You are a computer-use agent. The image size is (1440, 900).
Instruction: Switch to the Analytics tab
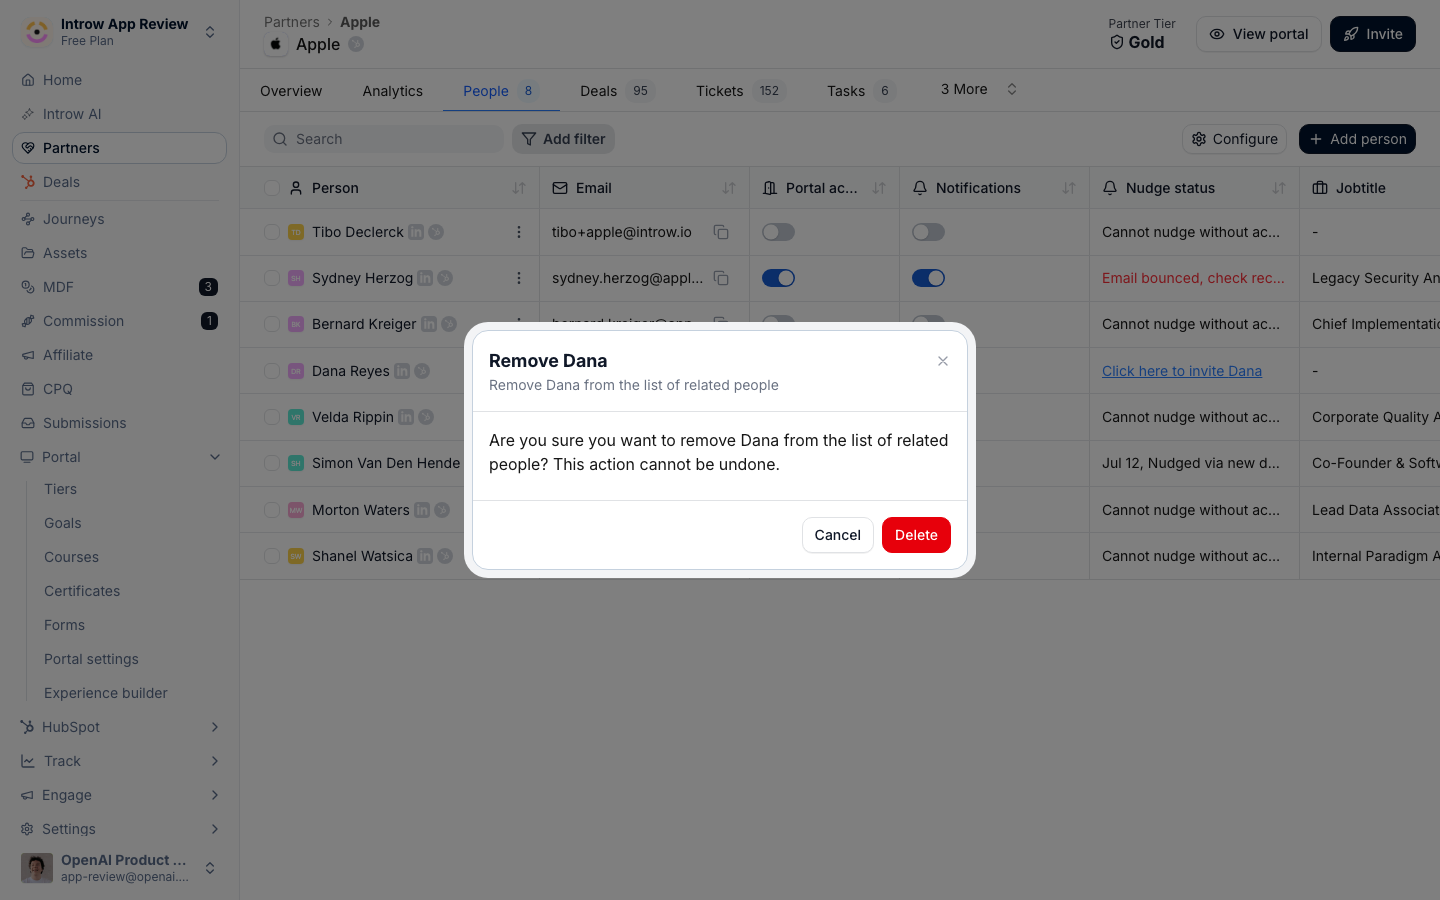[393, 91]
